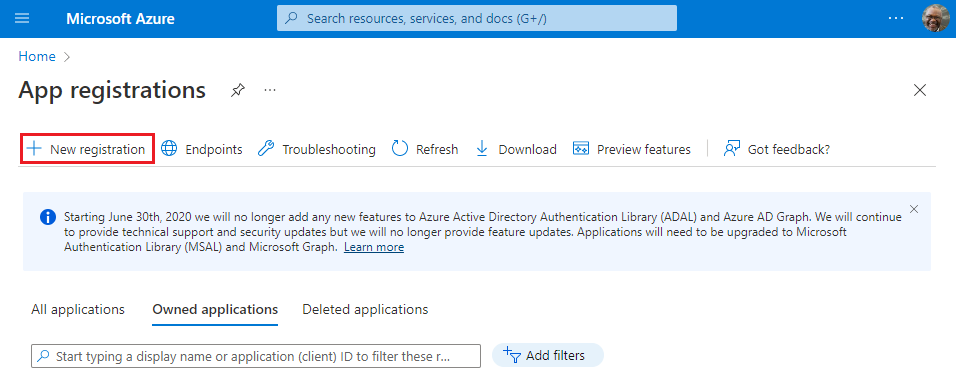
Task: Start a New registration
Action: click(x=87, y=149)
